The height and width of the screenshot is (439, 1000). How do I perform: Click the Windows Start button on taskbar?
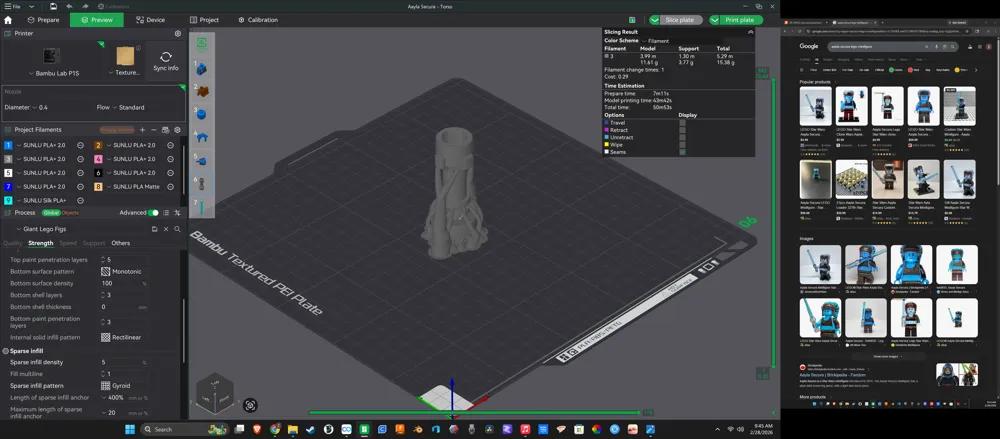130,429
